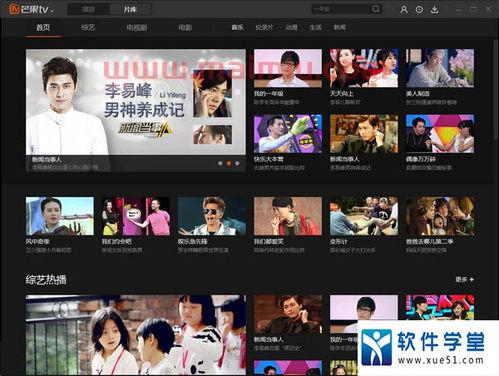Image resolution: width=499 pixels, height=376 pixels.
Task: Open the 爸爸去哪儿第二季 video thumbnail
Action: point(440,216)
